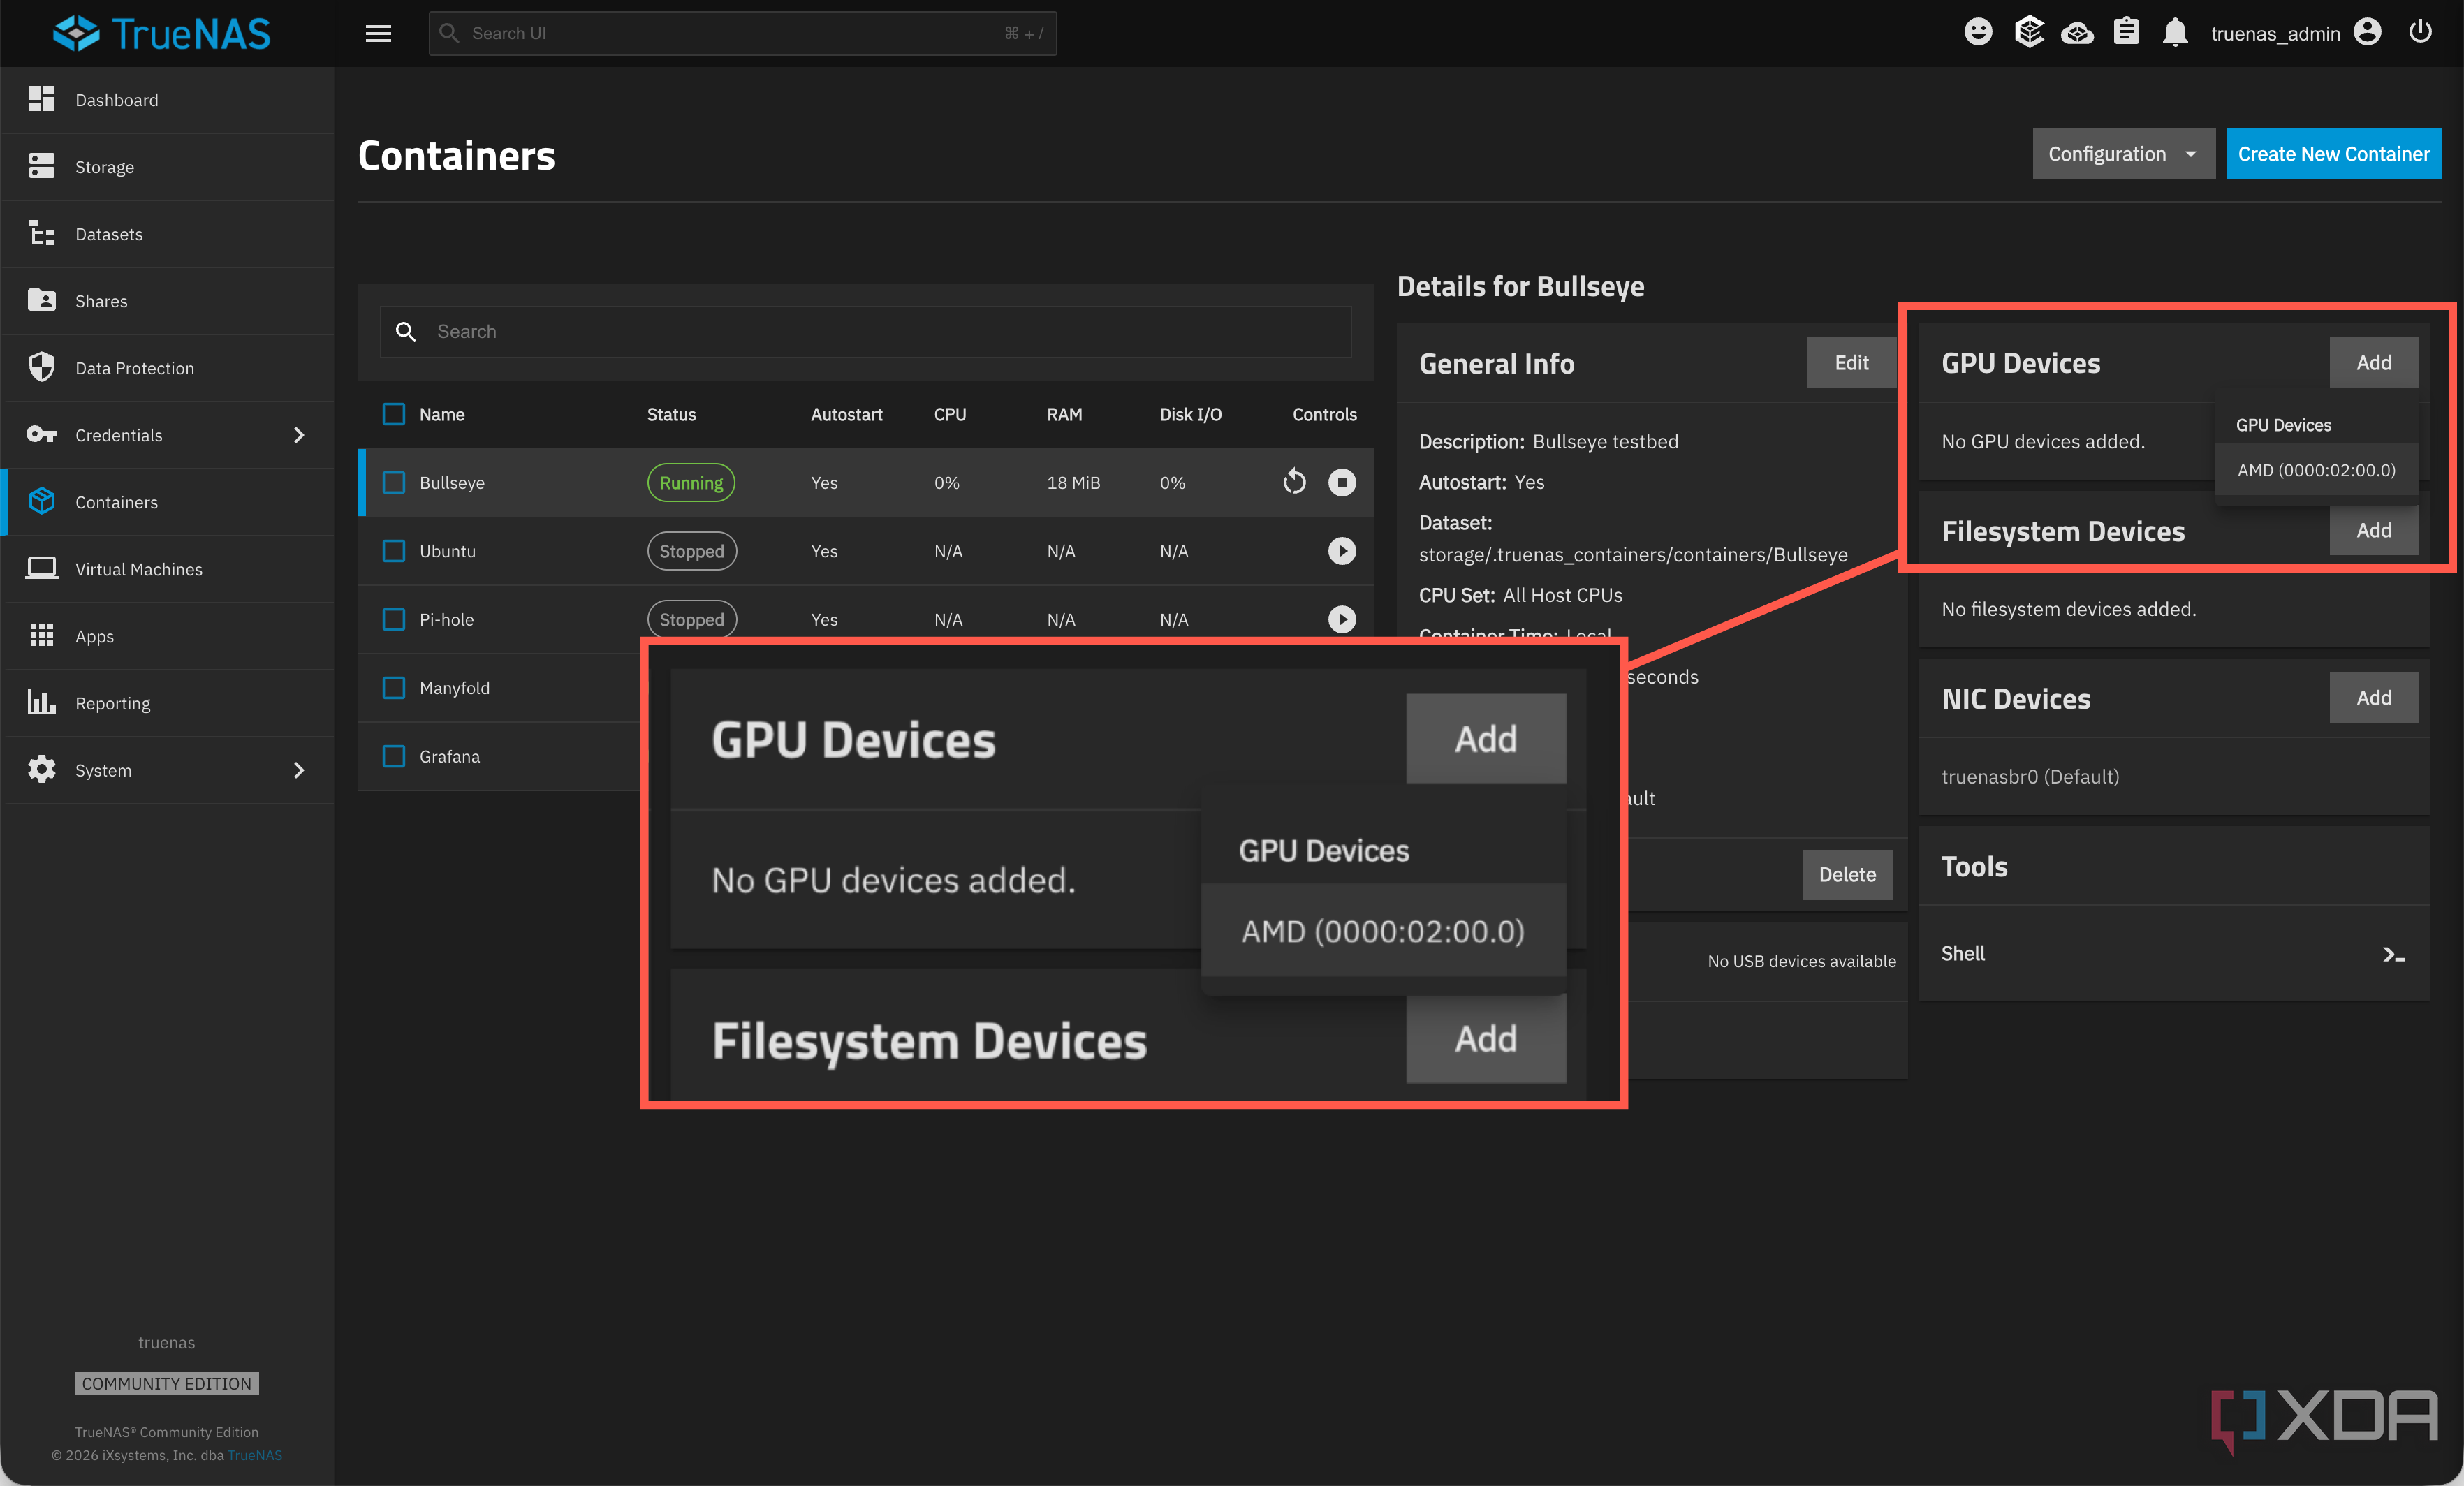2464x1486 pixels.
Task: Focus the Search UI field
Action: (742, 33)
